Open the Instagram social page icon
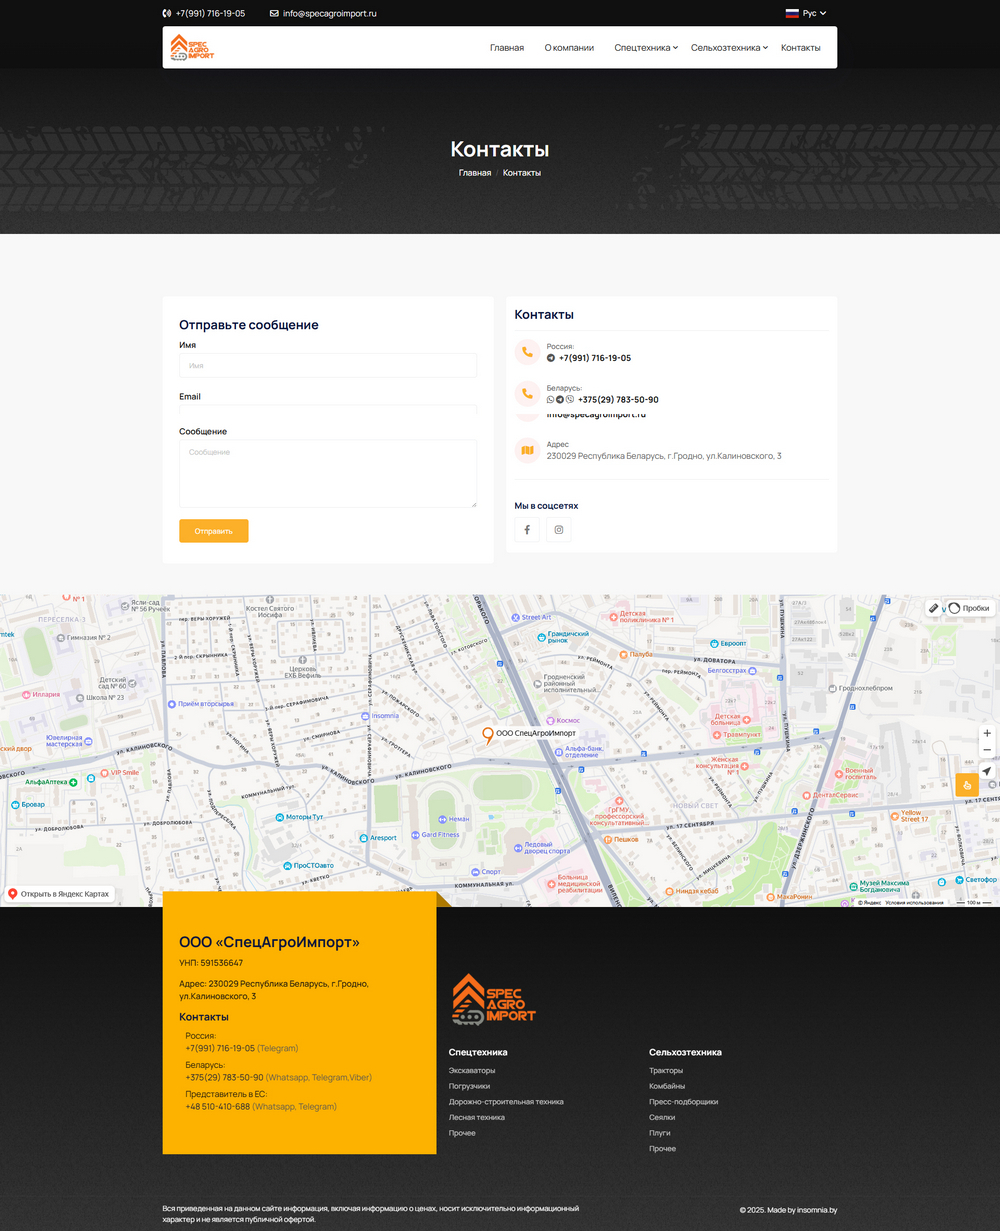 pyautogui.click(x=559, y=530)
